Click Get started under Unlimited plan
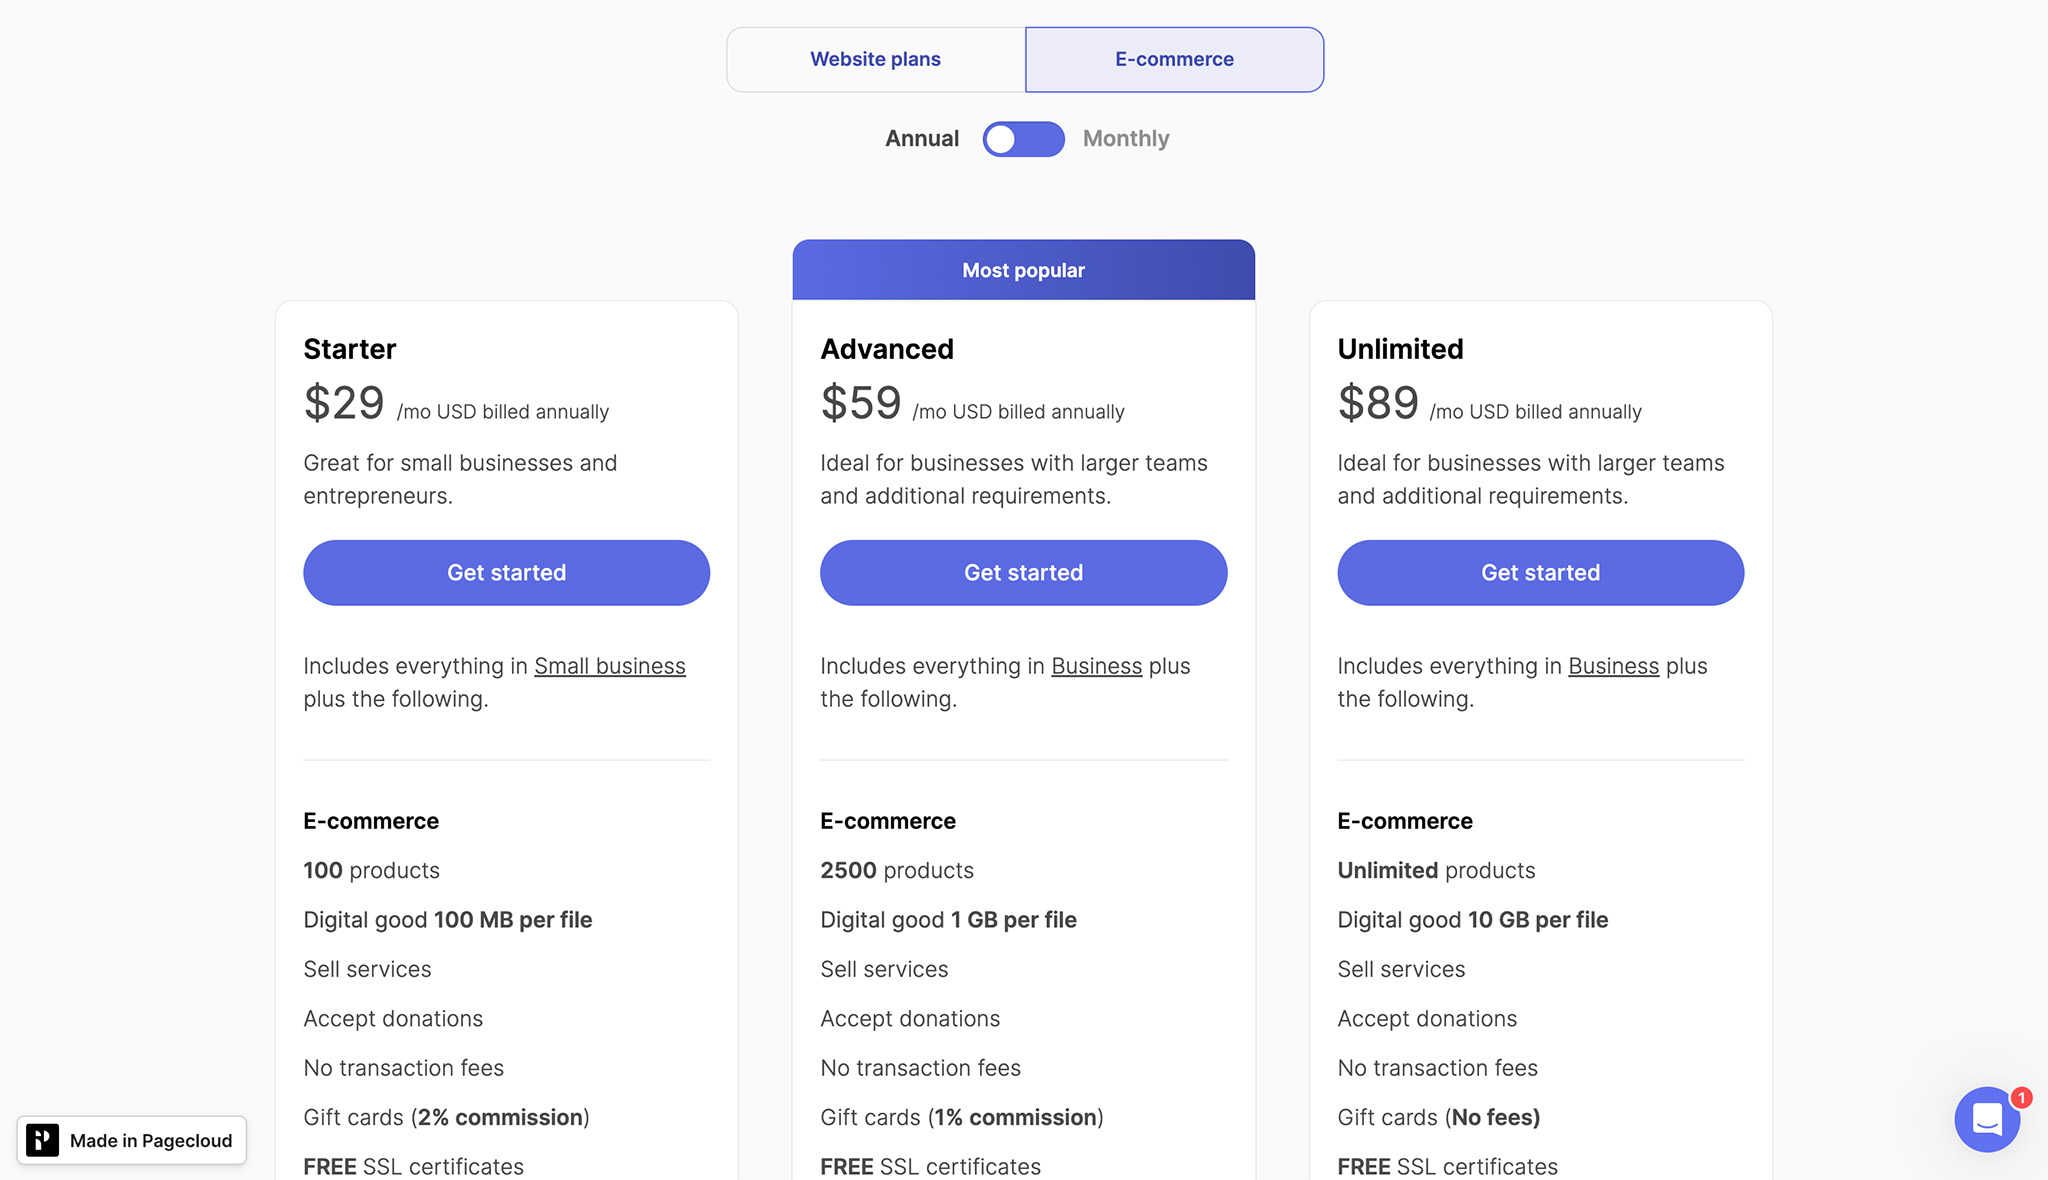 1540,572
